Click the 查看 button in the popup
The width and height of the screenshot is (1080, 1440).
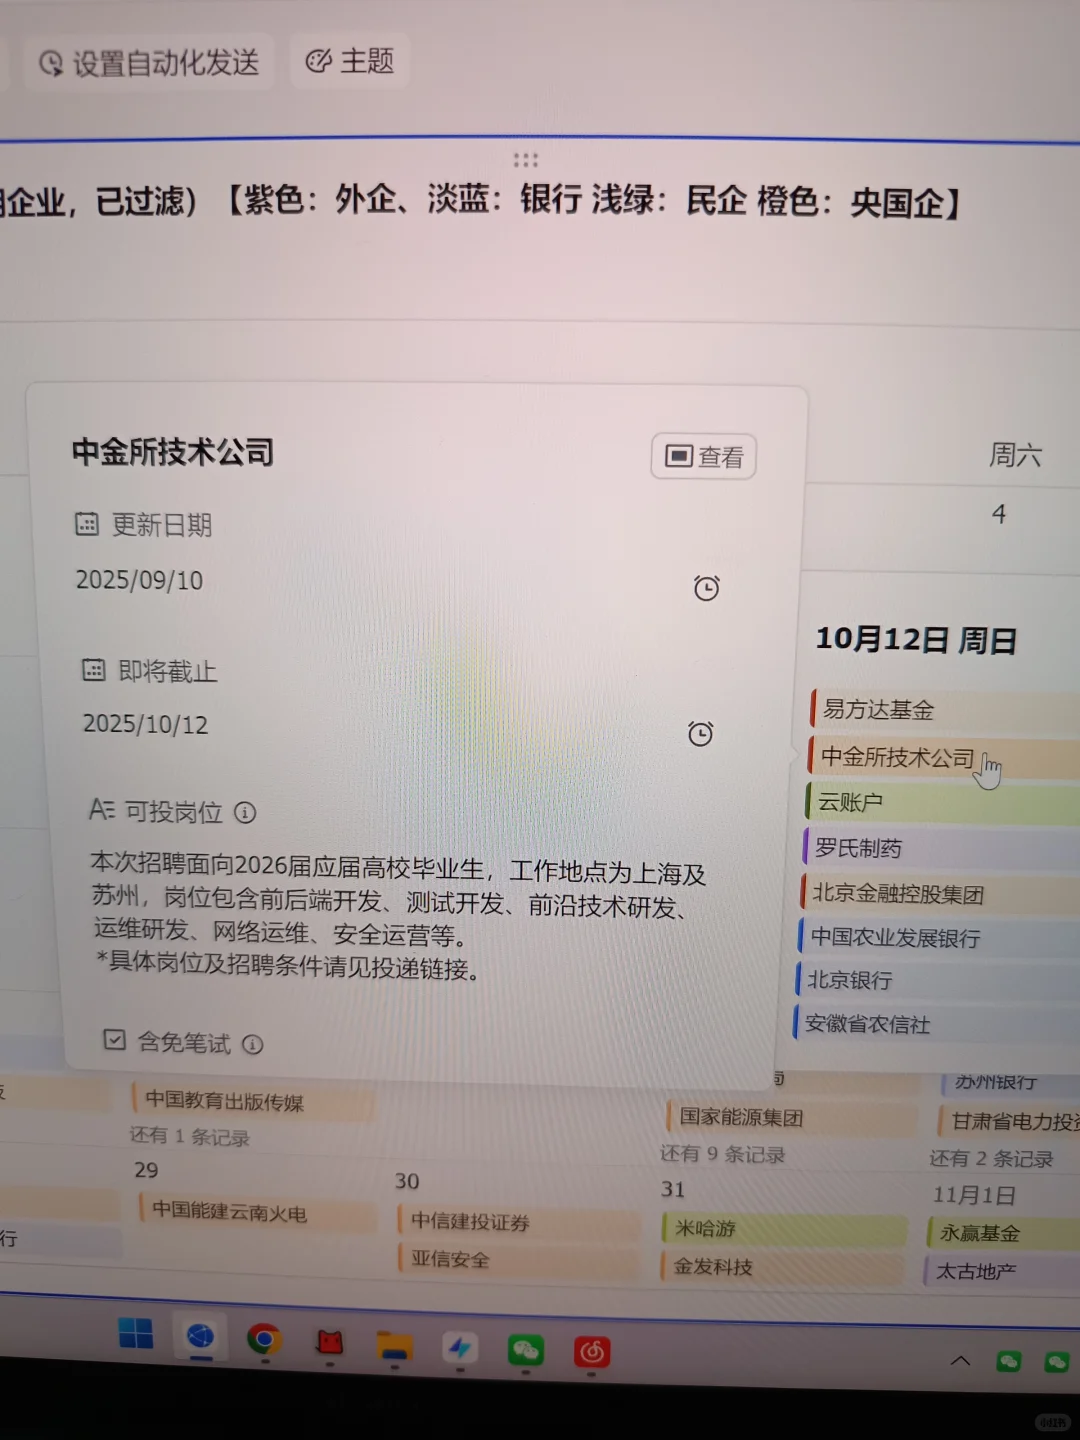[x=703, y=456]
